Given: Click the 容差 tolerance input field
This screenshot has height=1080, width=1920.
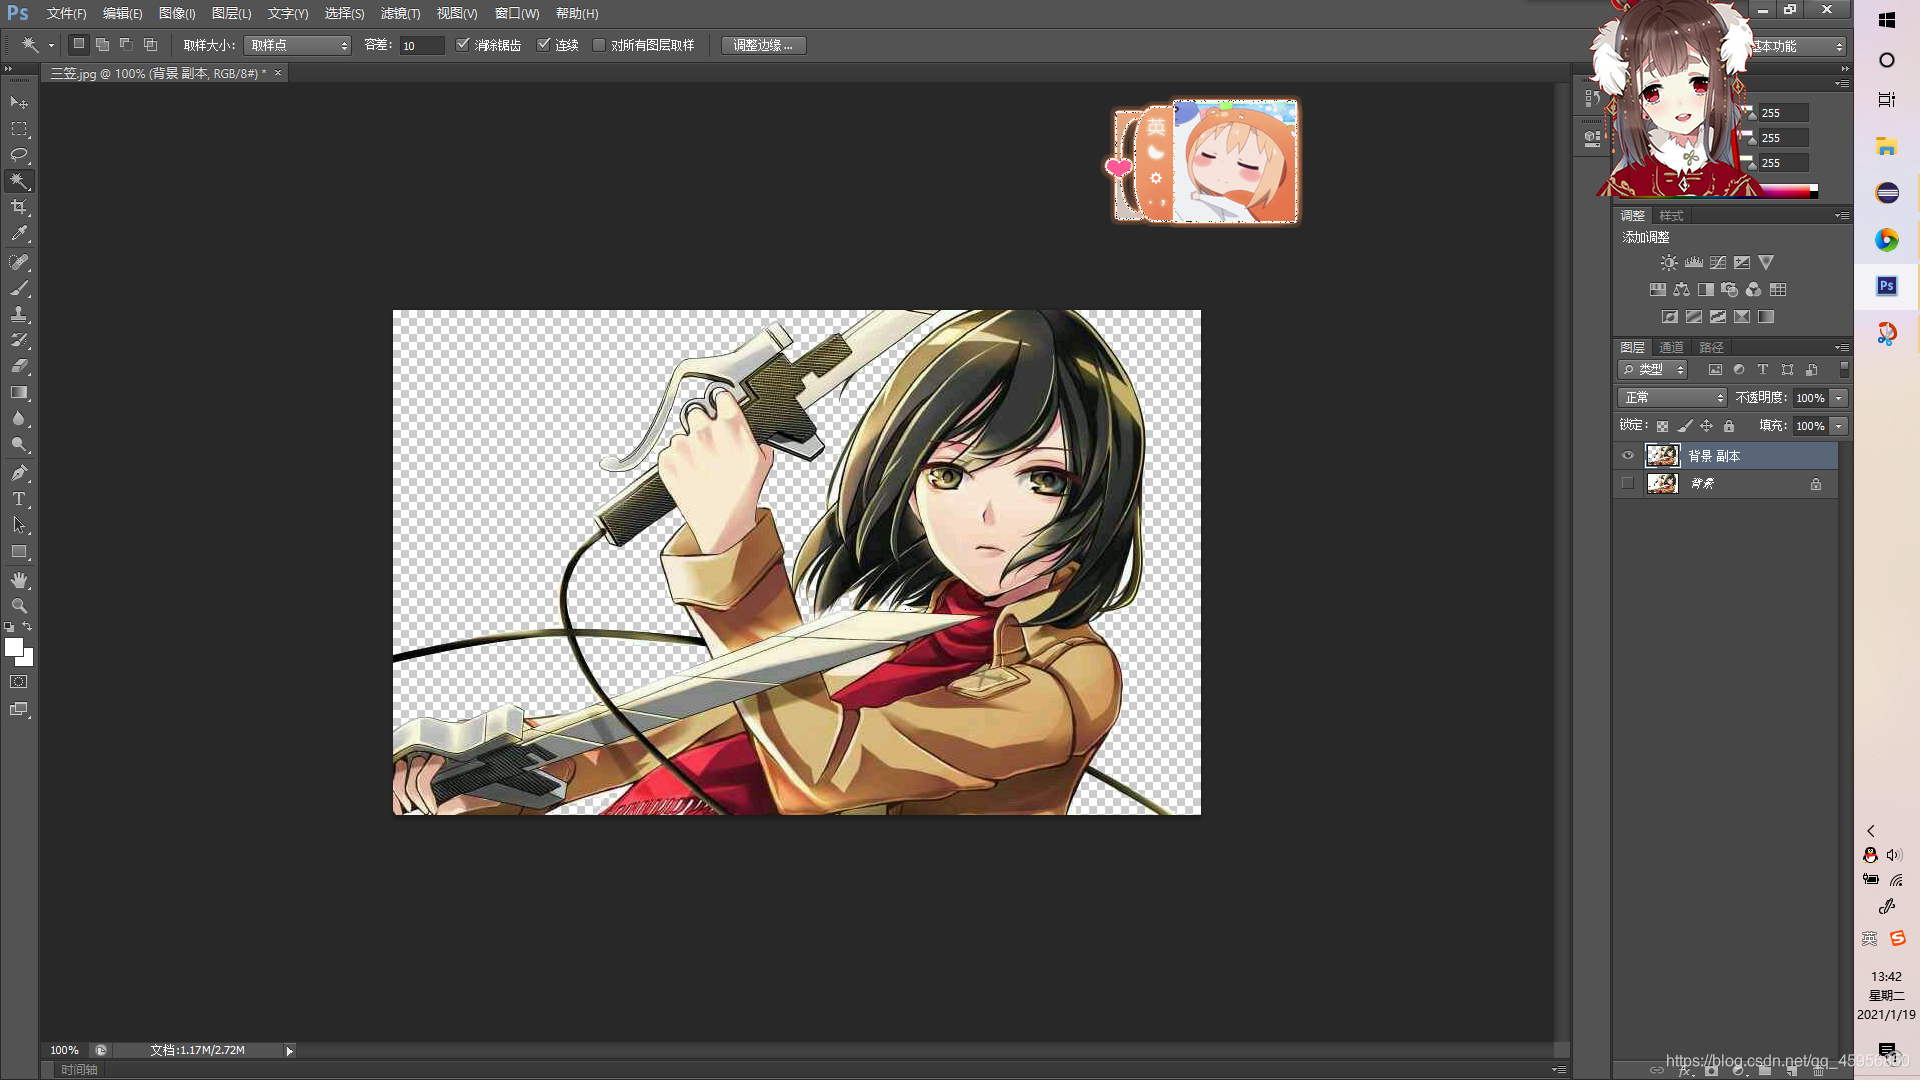Looking at the screenshot, I should [x=421, y=45].
